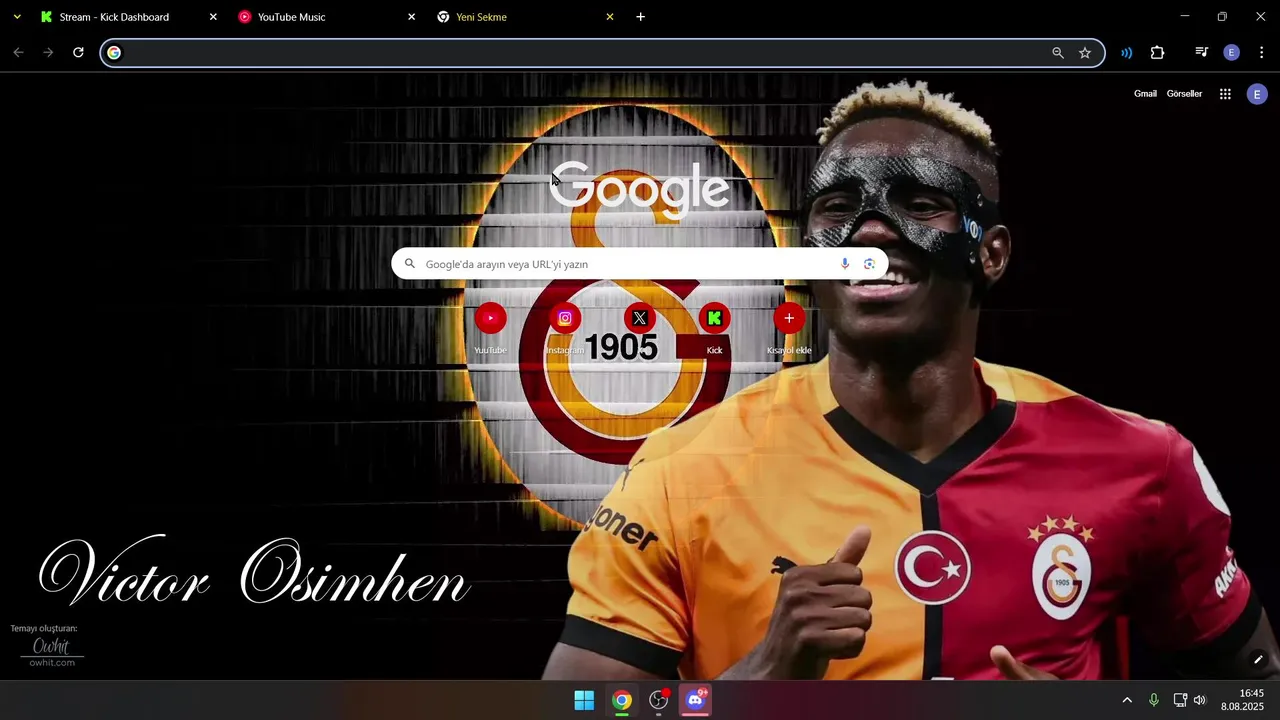Close the Yeni Sekme tab

tap(610, 17)
